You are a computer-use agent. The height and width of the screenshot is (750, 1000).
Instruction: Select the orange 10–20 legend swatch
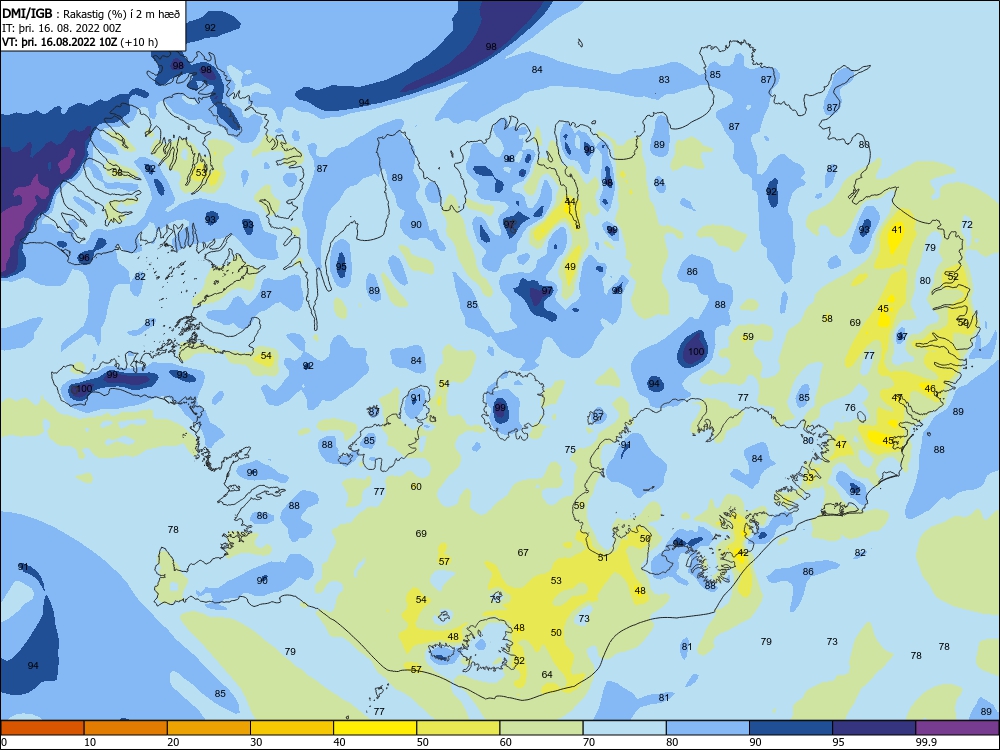pos(126,728)
